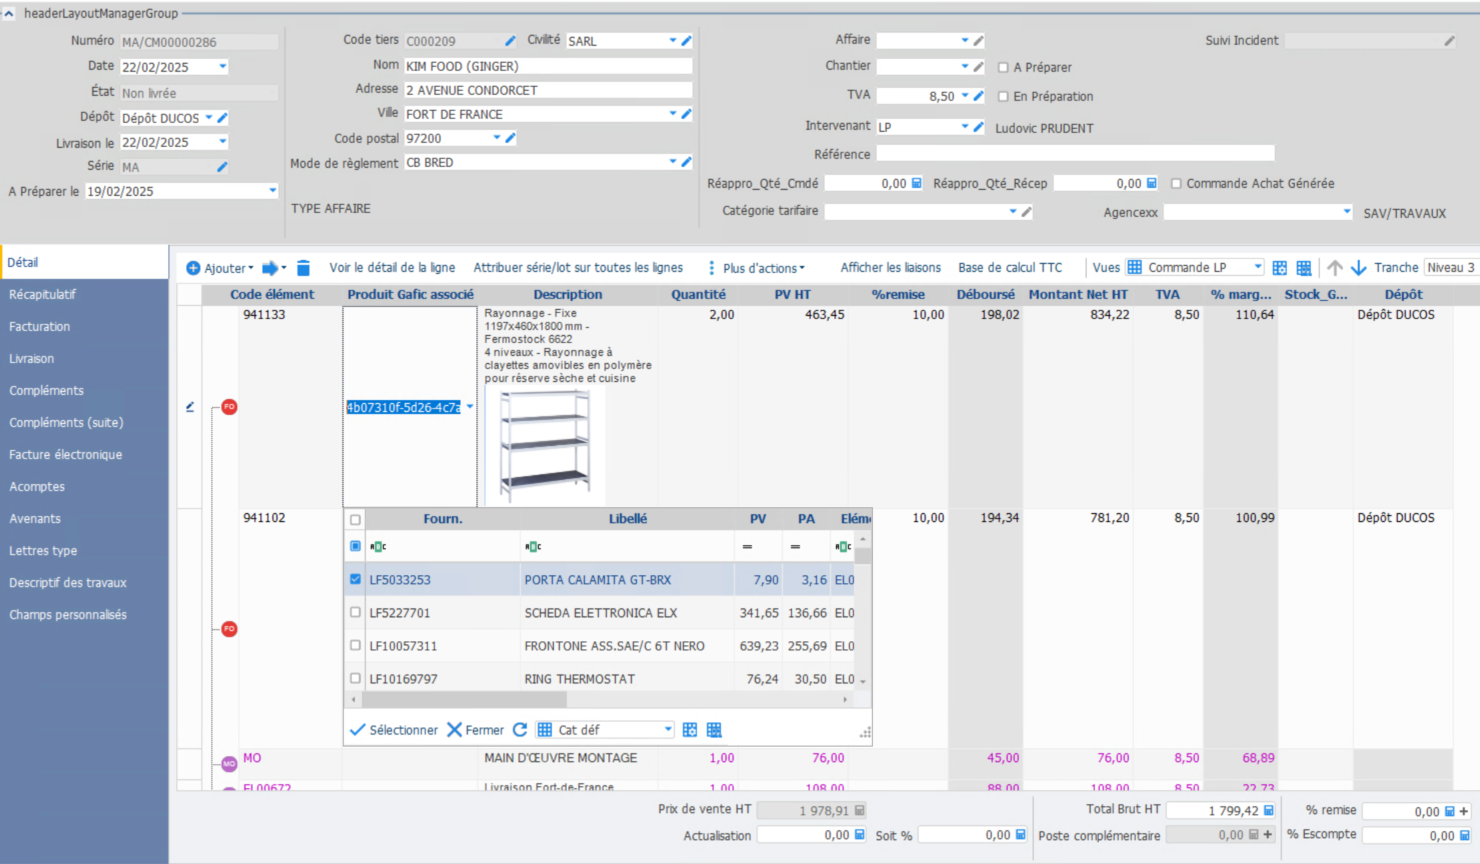Click the Sélectionner button
The image size is (1480, 864).
pos(394,730)
